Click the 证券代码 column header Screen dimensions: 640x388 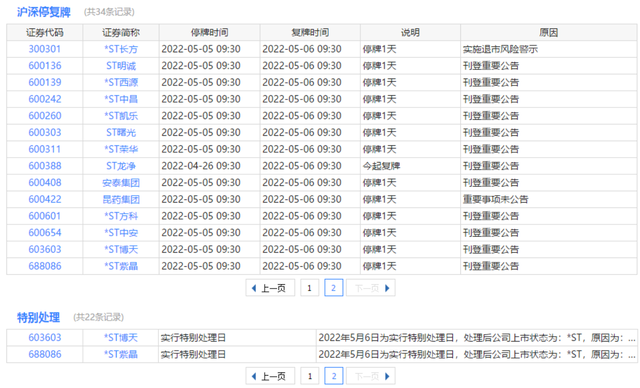point(44,32)
